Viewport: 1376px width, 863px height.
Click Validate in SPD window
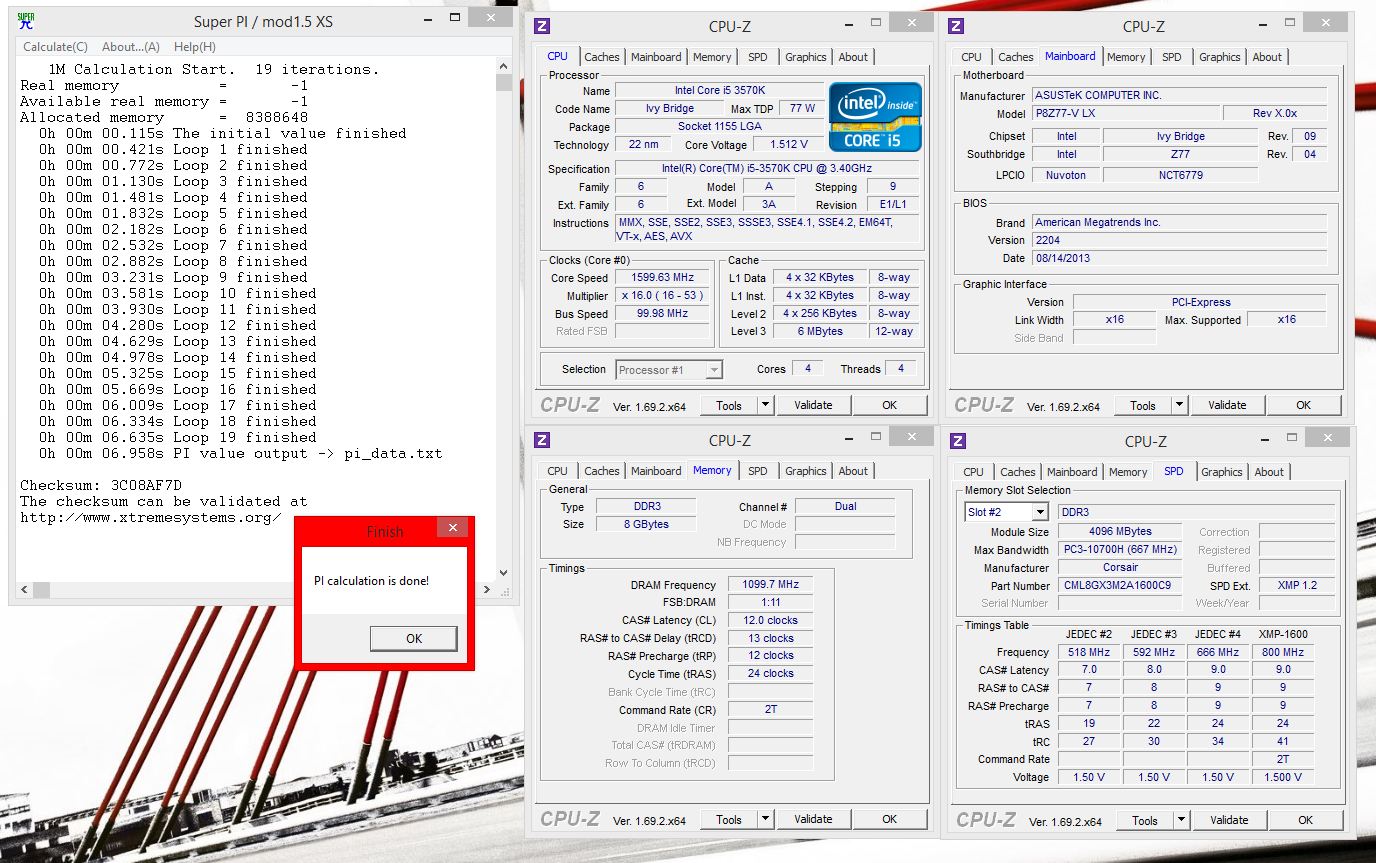(1229, 820)
